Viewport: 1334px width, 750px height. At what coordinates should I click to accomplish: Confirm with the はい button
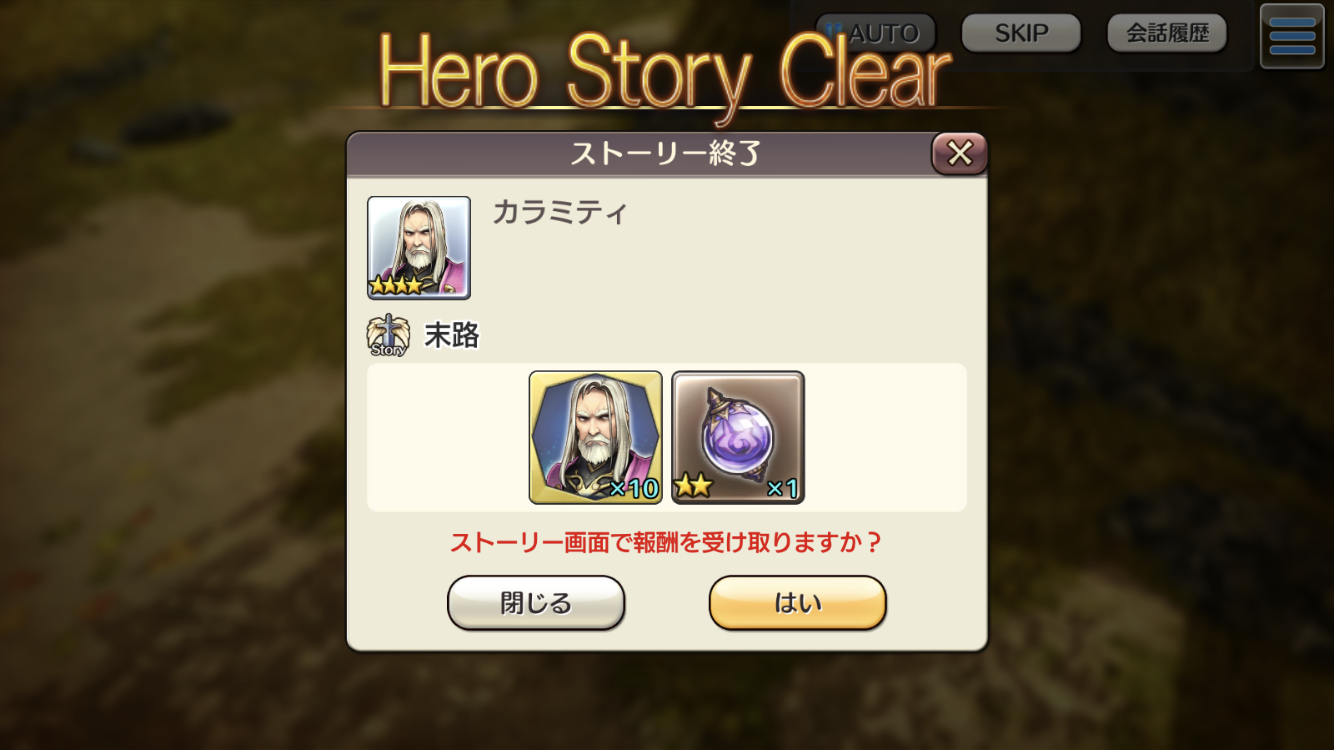pyautogui.click(x=798, y=603)
